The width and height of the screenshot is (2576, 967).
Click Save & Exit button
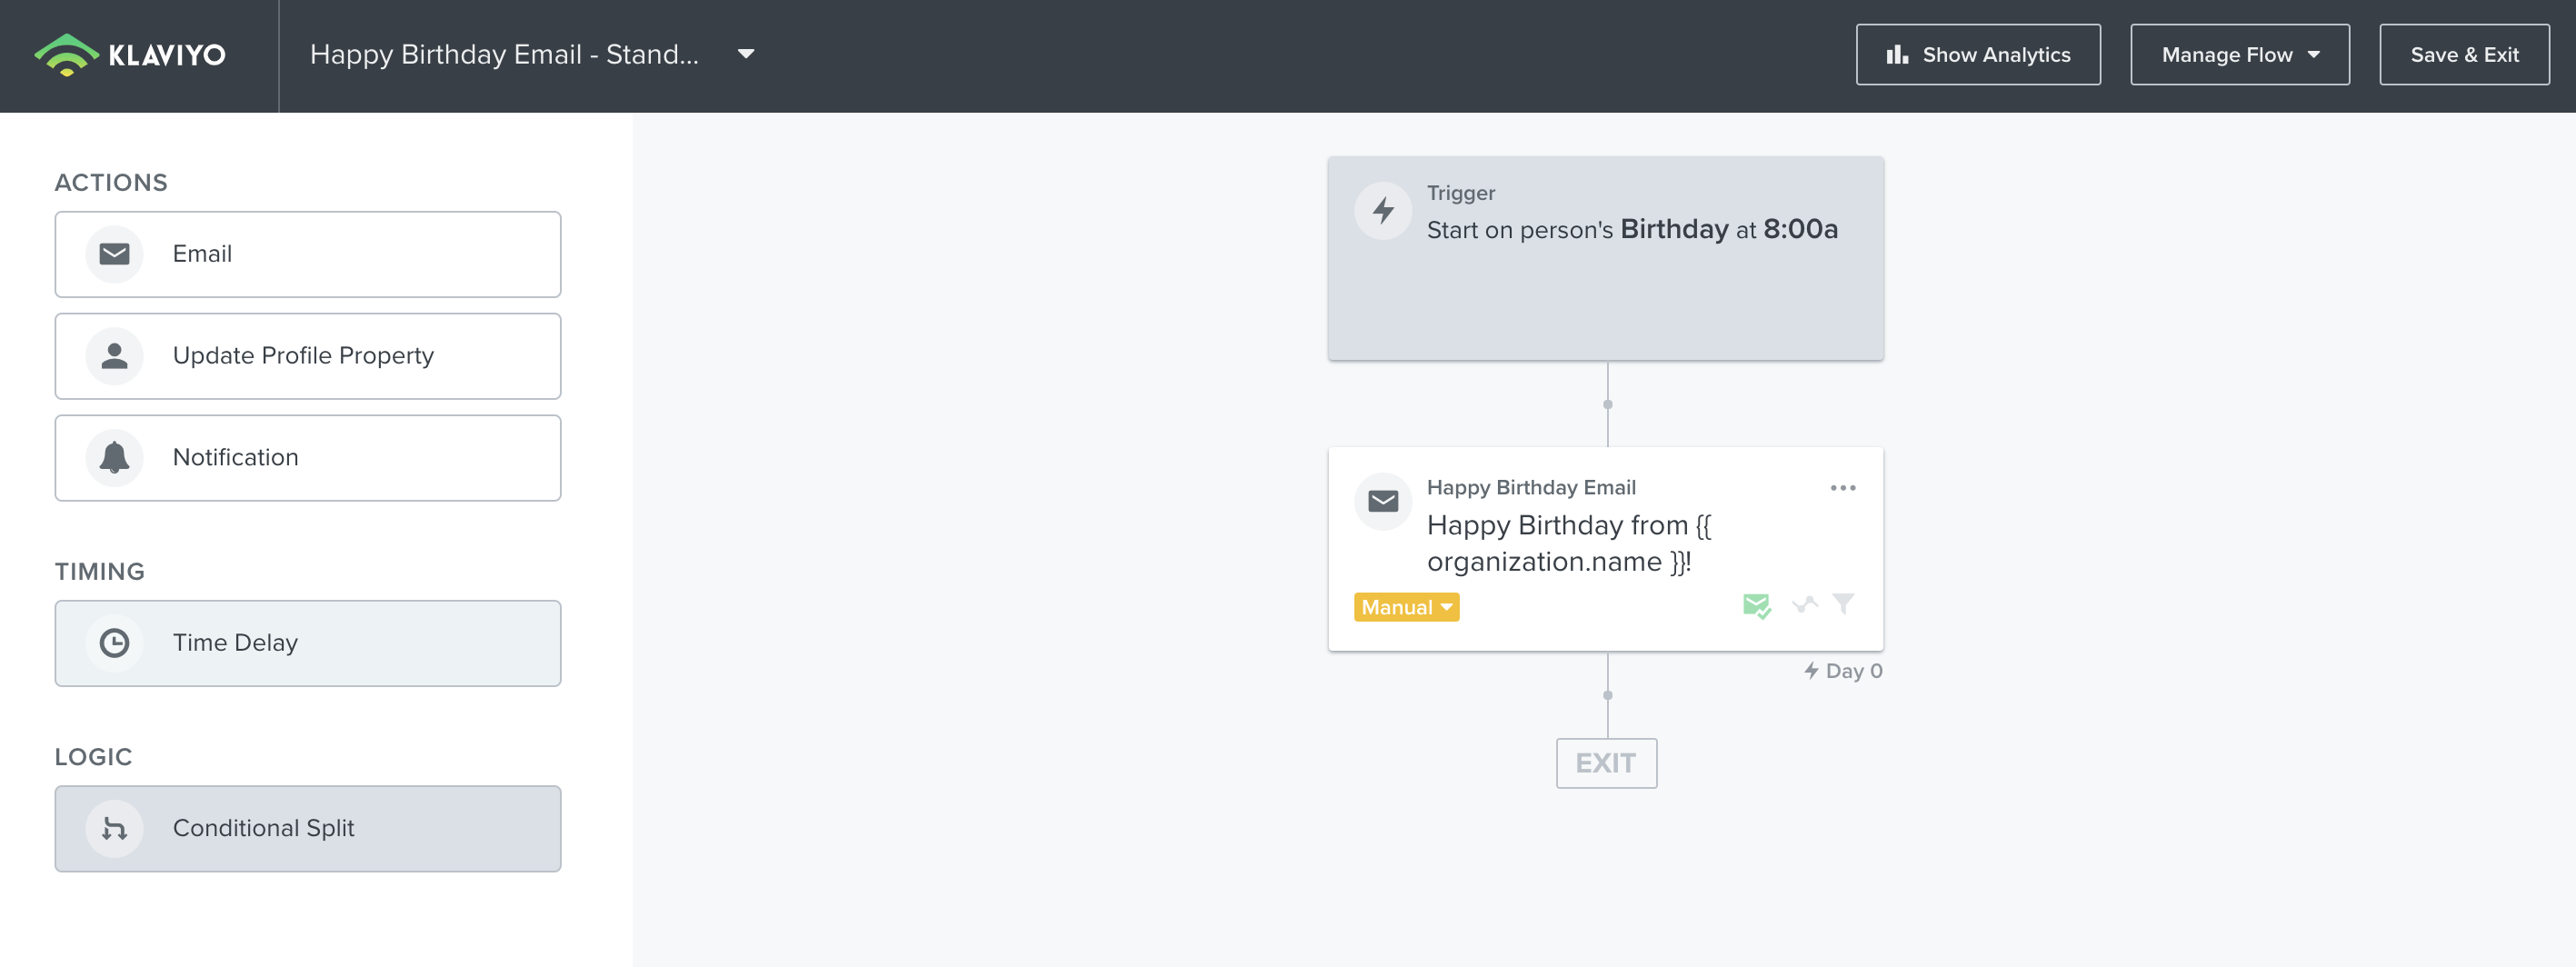point(2463,55)
